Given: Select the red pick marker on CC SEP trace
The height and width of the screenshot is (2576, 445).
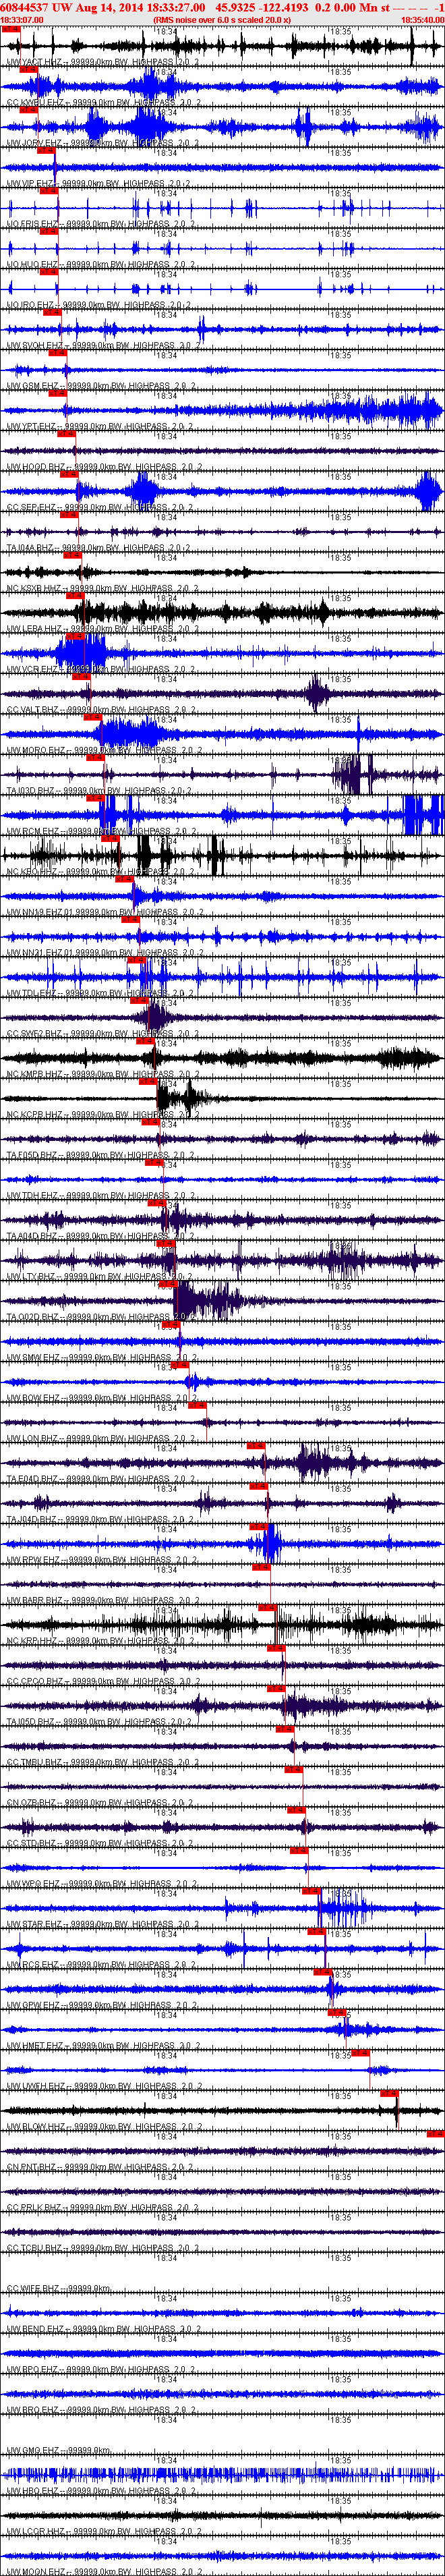Looking at the screenshot, I should tap(69, 475).
